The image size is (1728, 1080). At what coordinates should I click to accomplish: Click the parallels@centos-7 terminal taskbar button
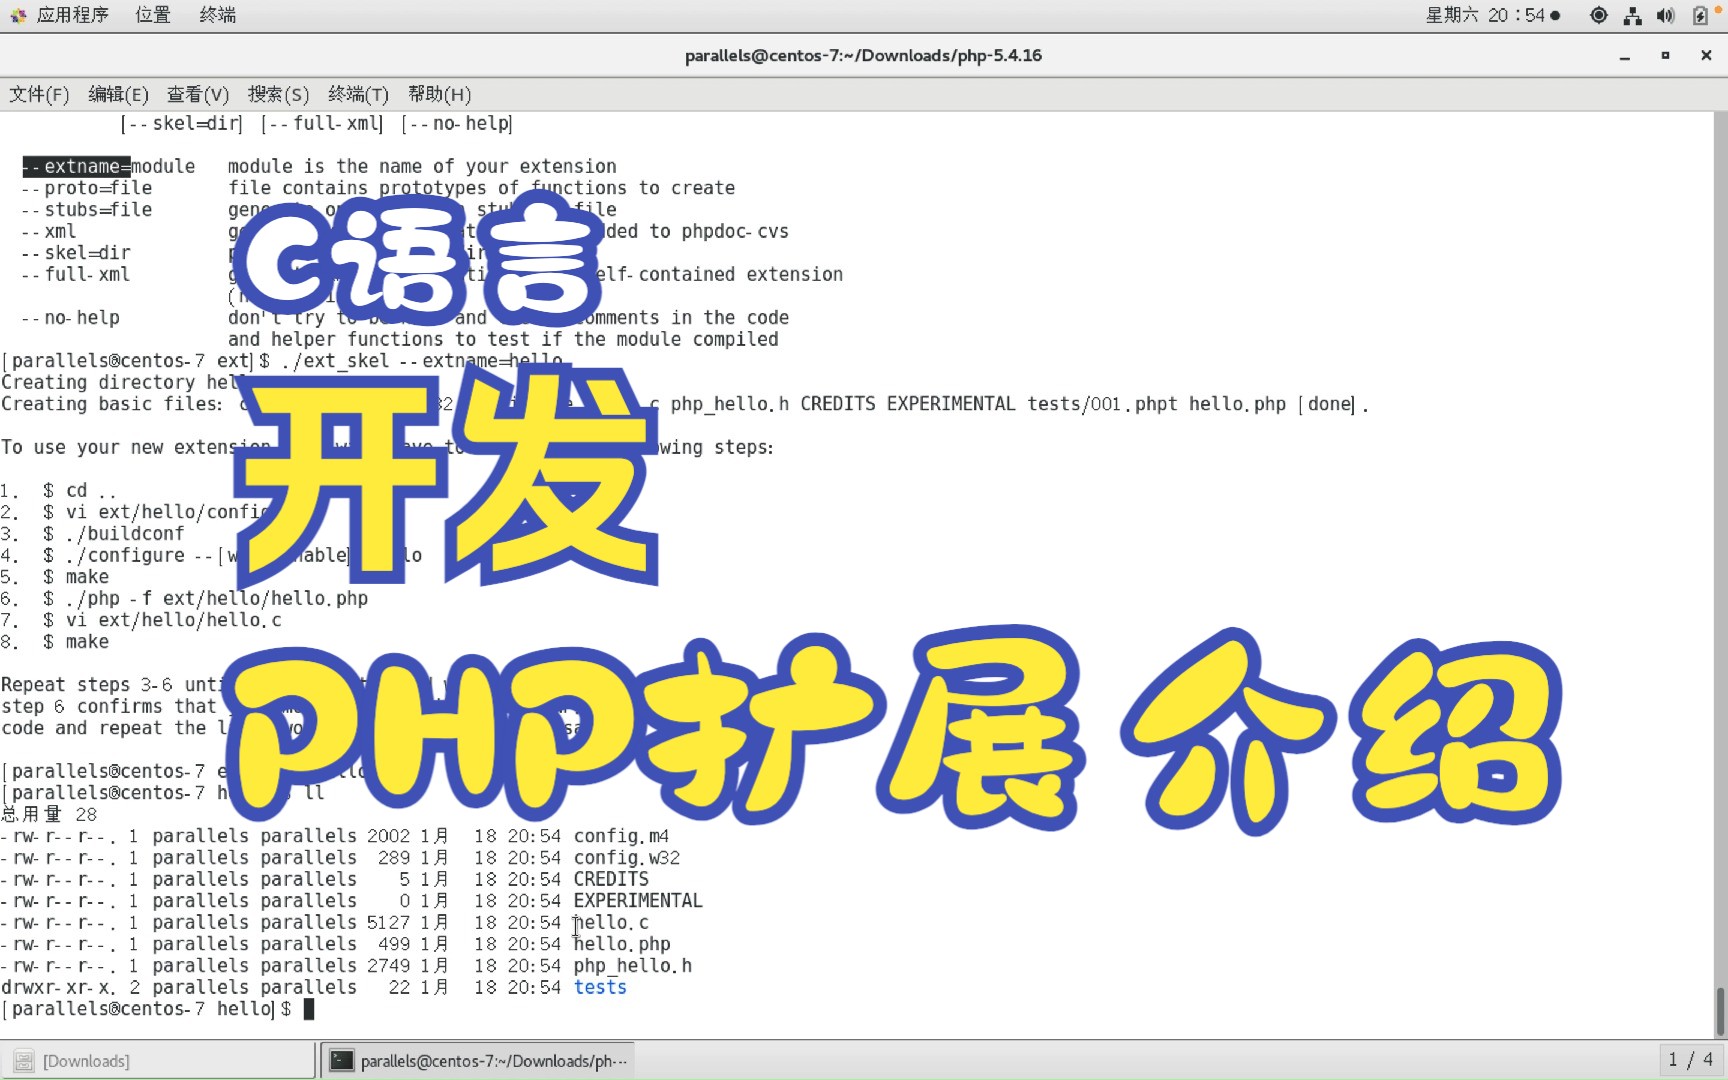(477, 1061)
